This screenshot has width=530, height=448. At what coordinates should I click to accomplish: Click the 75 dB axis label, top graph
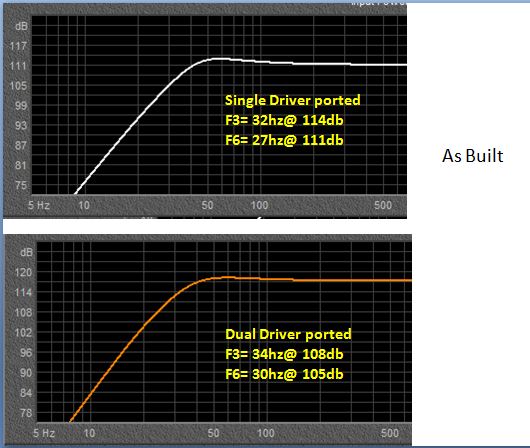[20, 185]
